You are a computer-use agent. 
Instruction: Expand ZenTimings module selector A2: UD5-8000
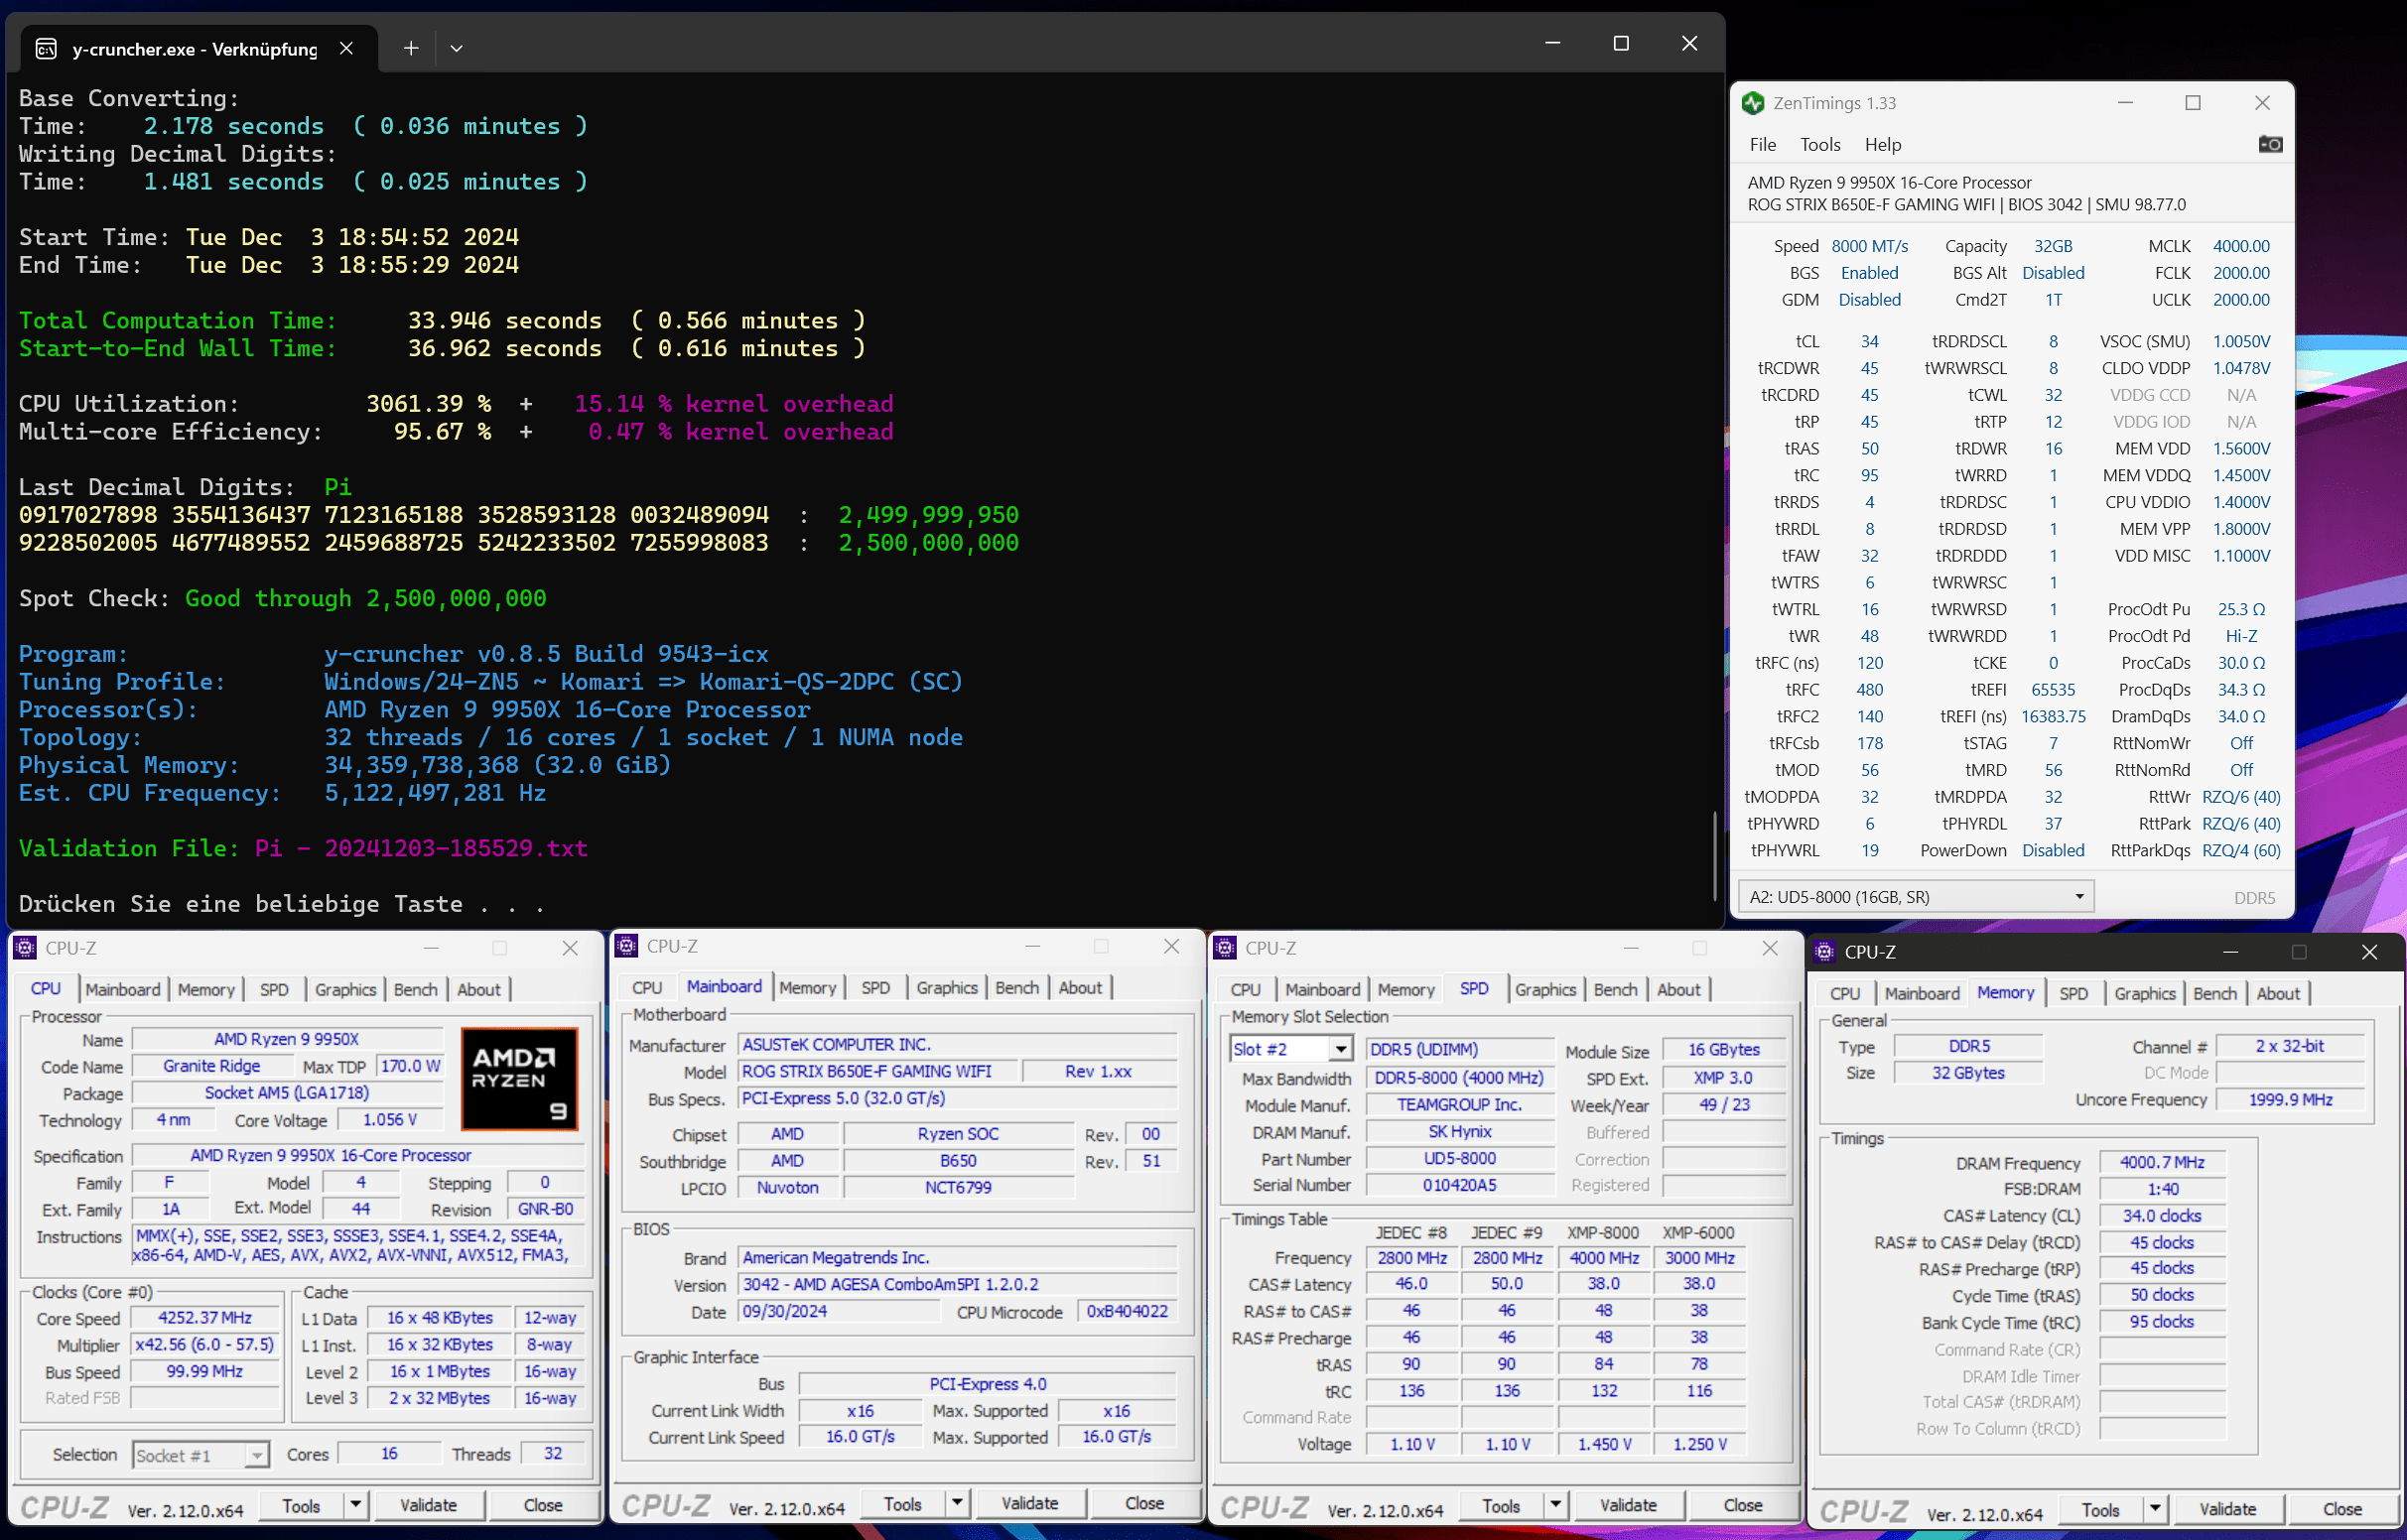coord(2078,897)
